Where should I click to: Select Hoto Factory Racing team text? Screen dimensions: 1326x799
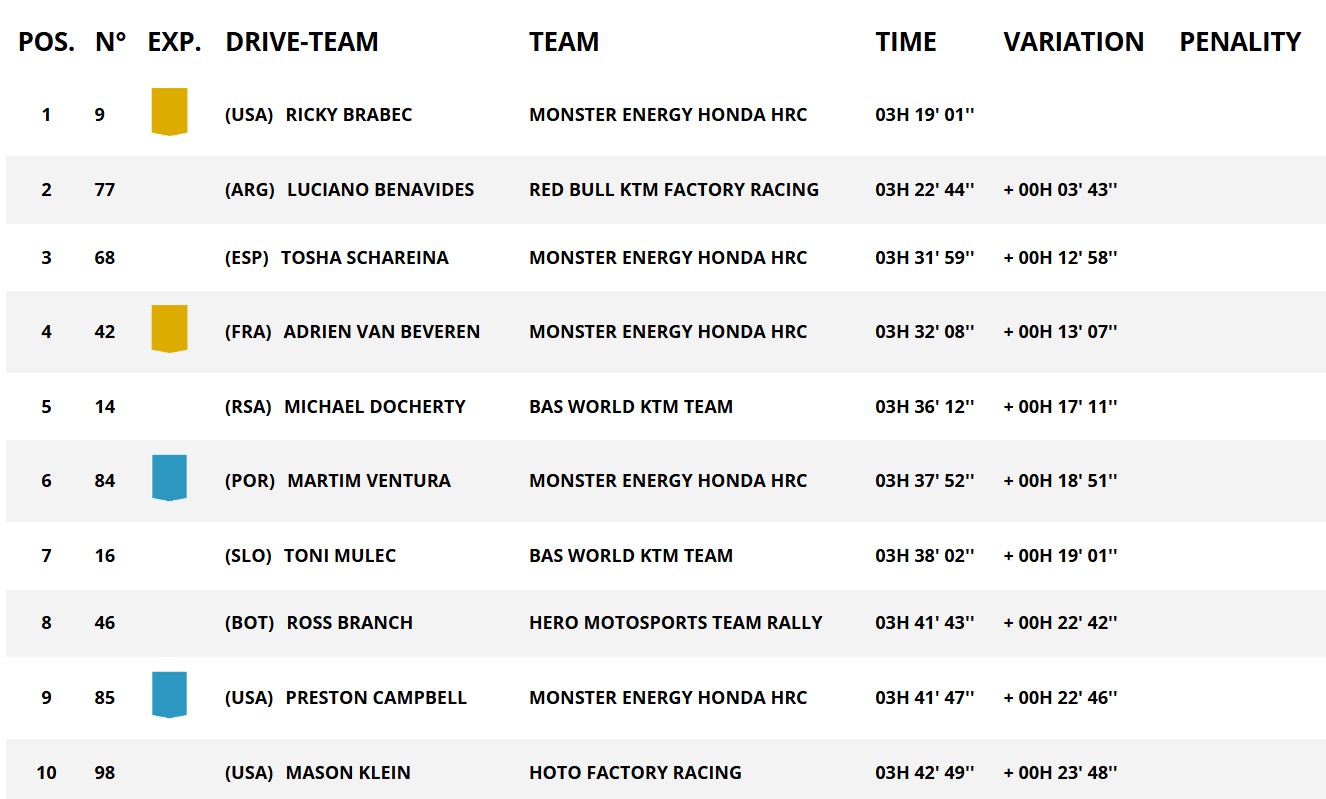635,773
